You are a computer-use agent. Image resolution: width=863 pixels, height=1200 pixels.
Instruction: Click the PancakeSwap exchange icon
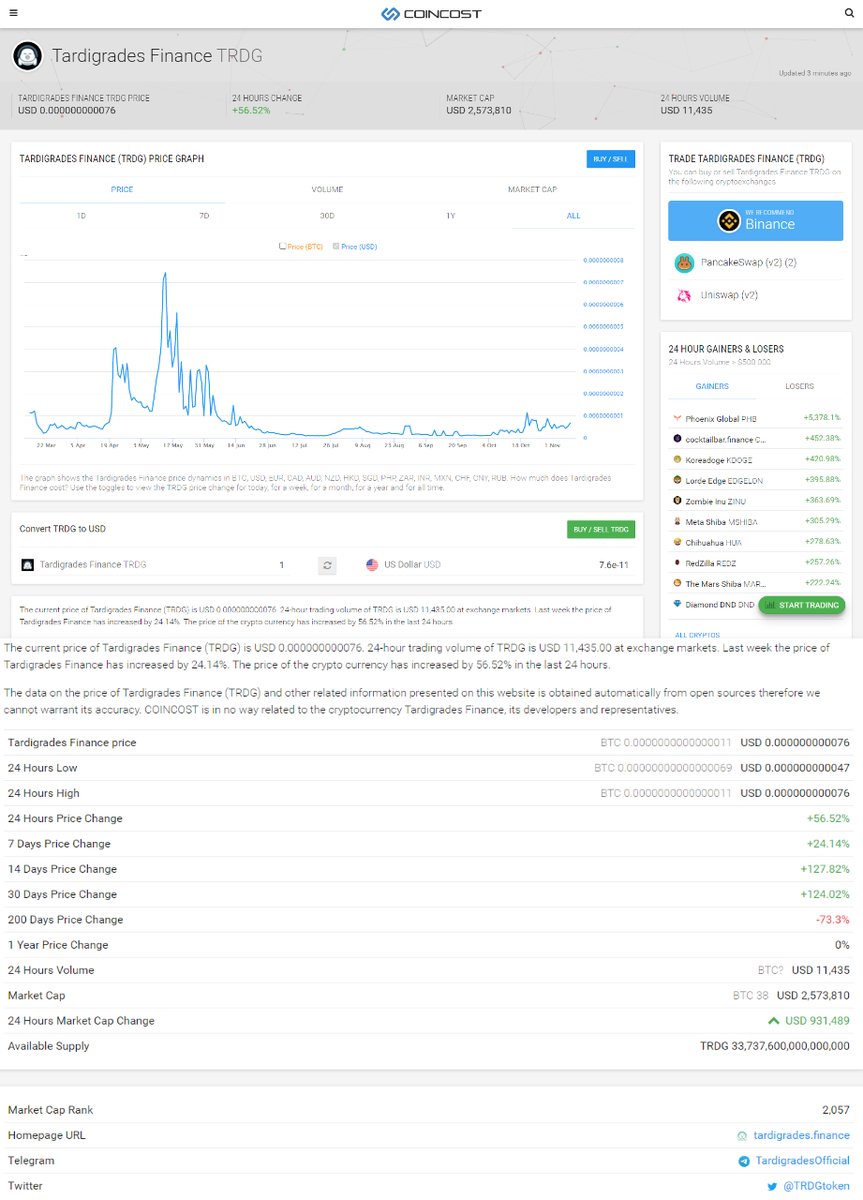(x=684, y=263)
